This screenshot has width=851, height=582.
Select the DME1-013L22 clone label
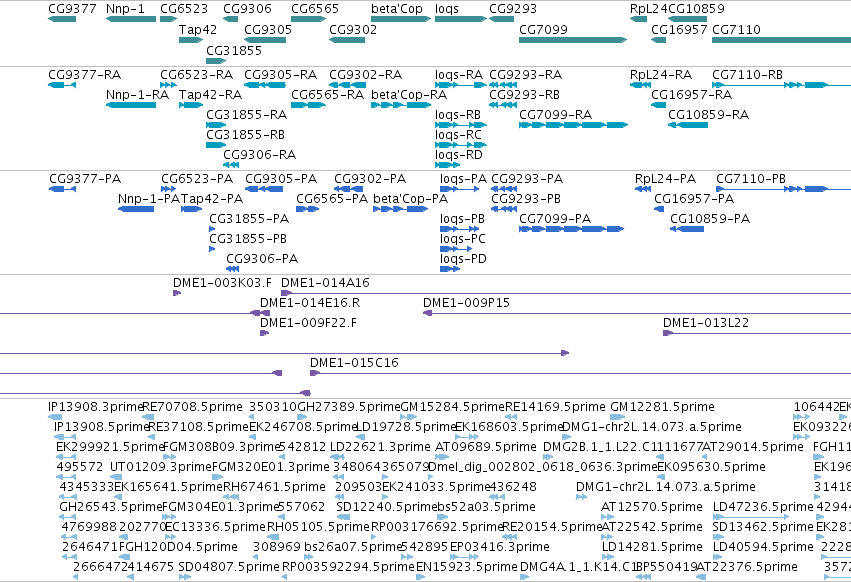tap(706, 323)
